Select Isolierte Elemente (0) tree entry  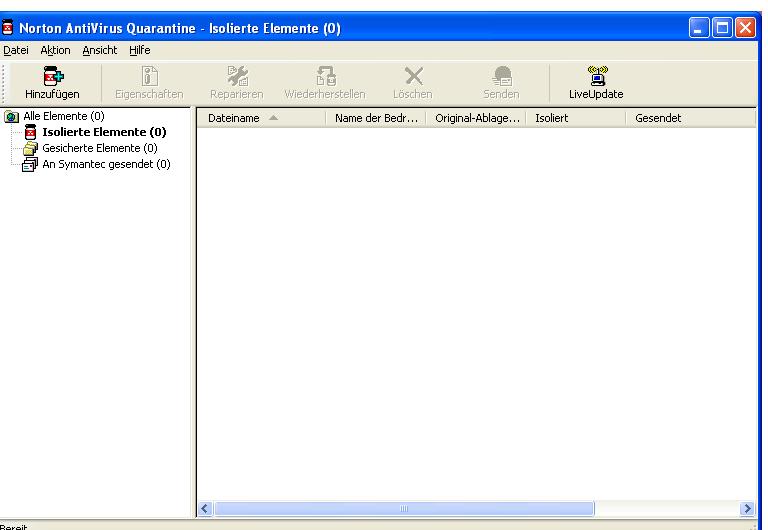tap(104, 132)
